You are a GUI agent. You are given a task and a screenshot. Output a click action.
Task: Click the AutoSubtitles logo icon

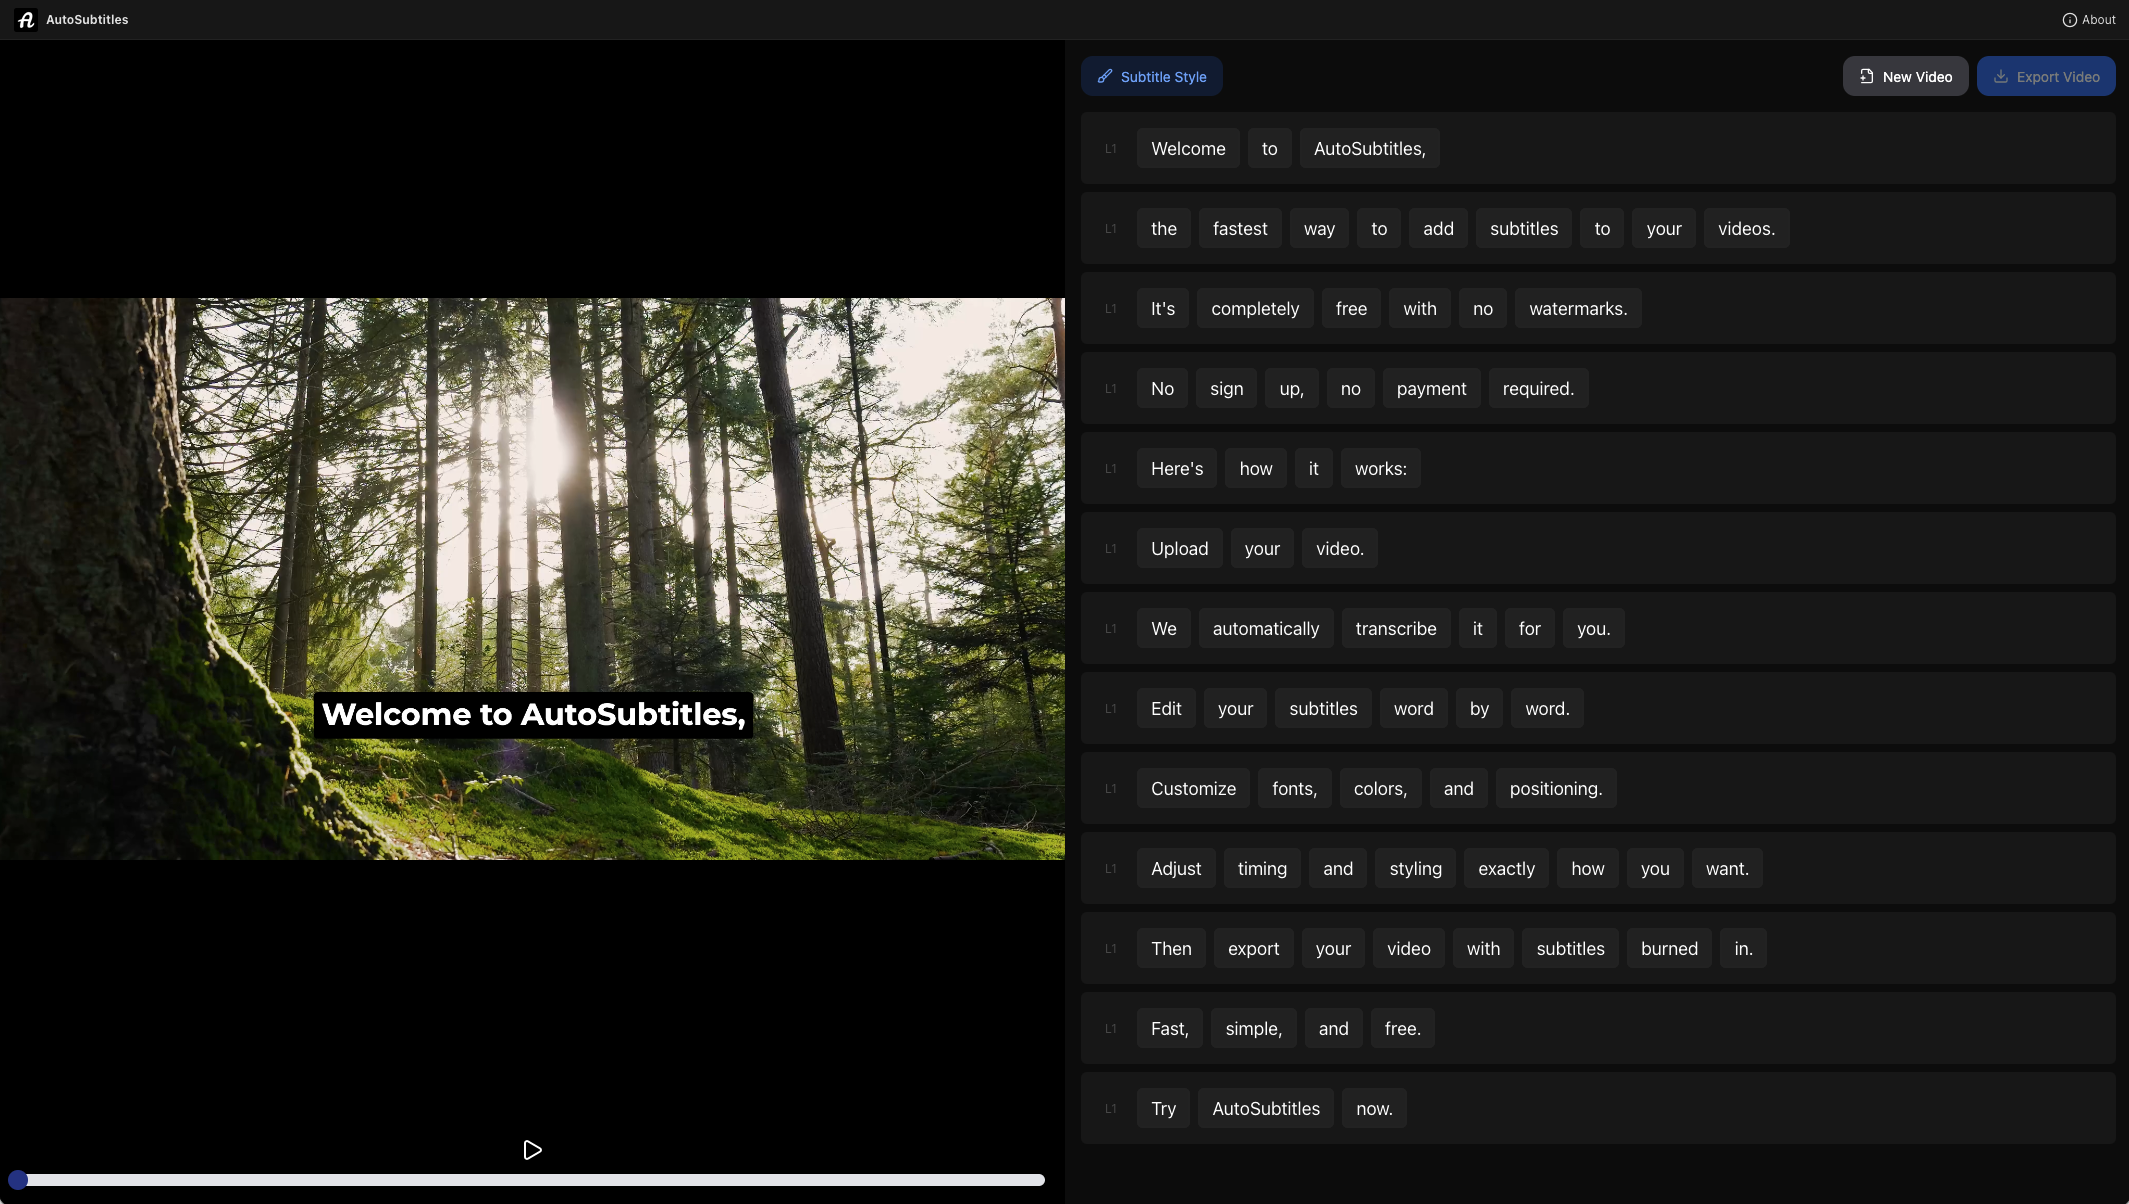(26, 19)
